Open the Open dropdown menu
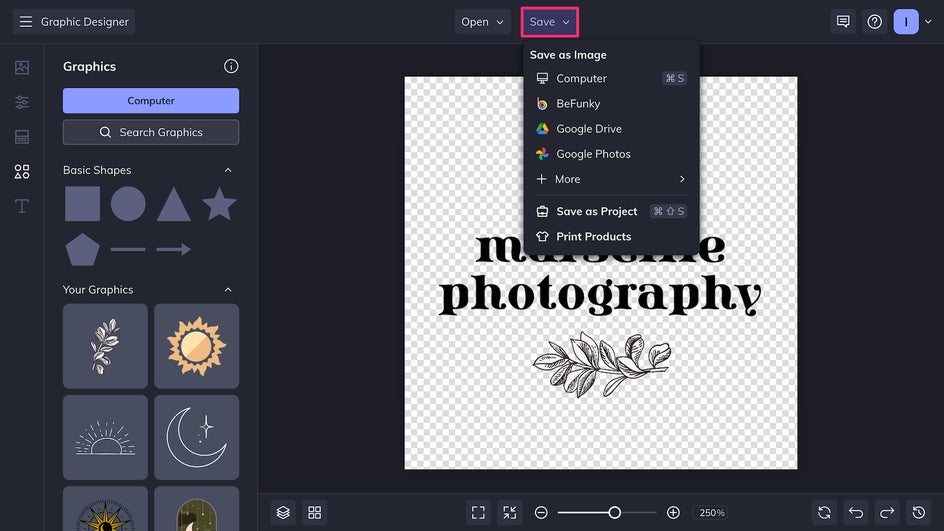 coord(482,22)
